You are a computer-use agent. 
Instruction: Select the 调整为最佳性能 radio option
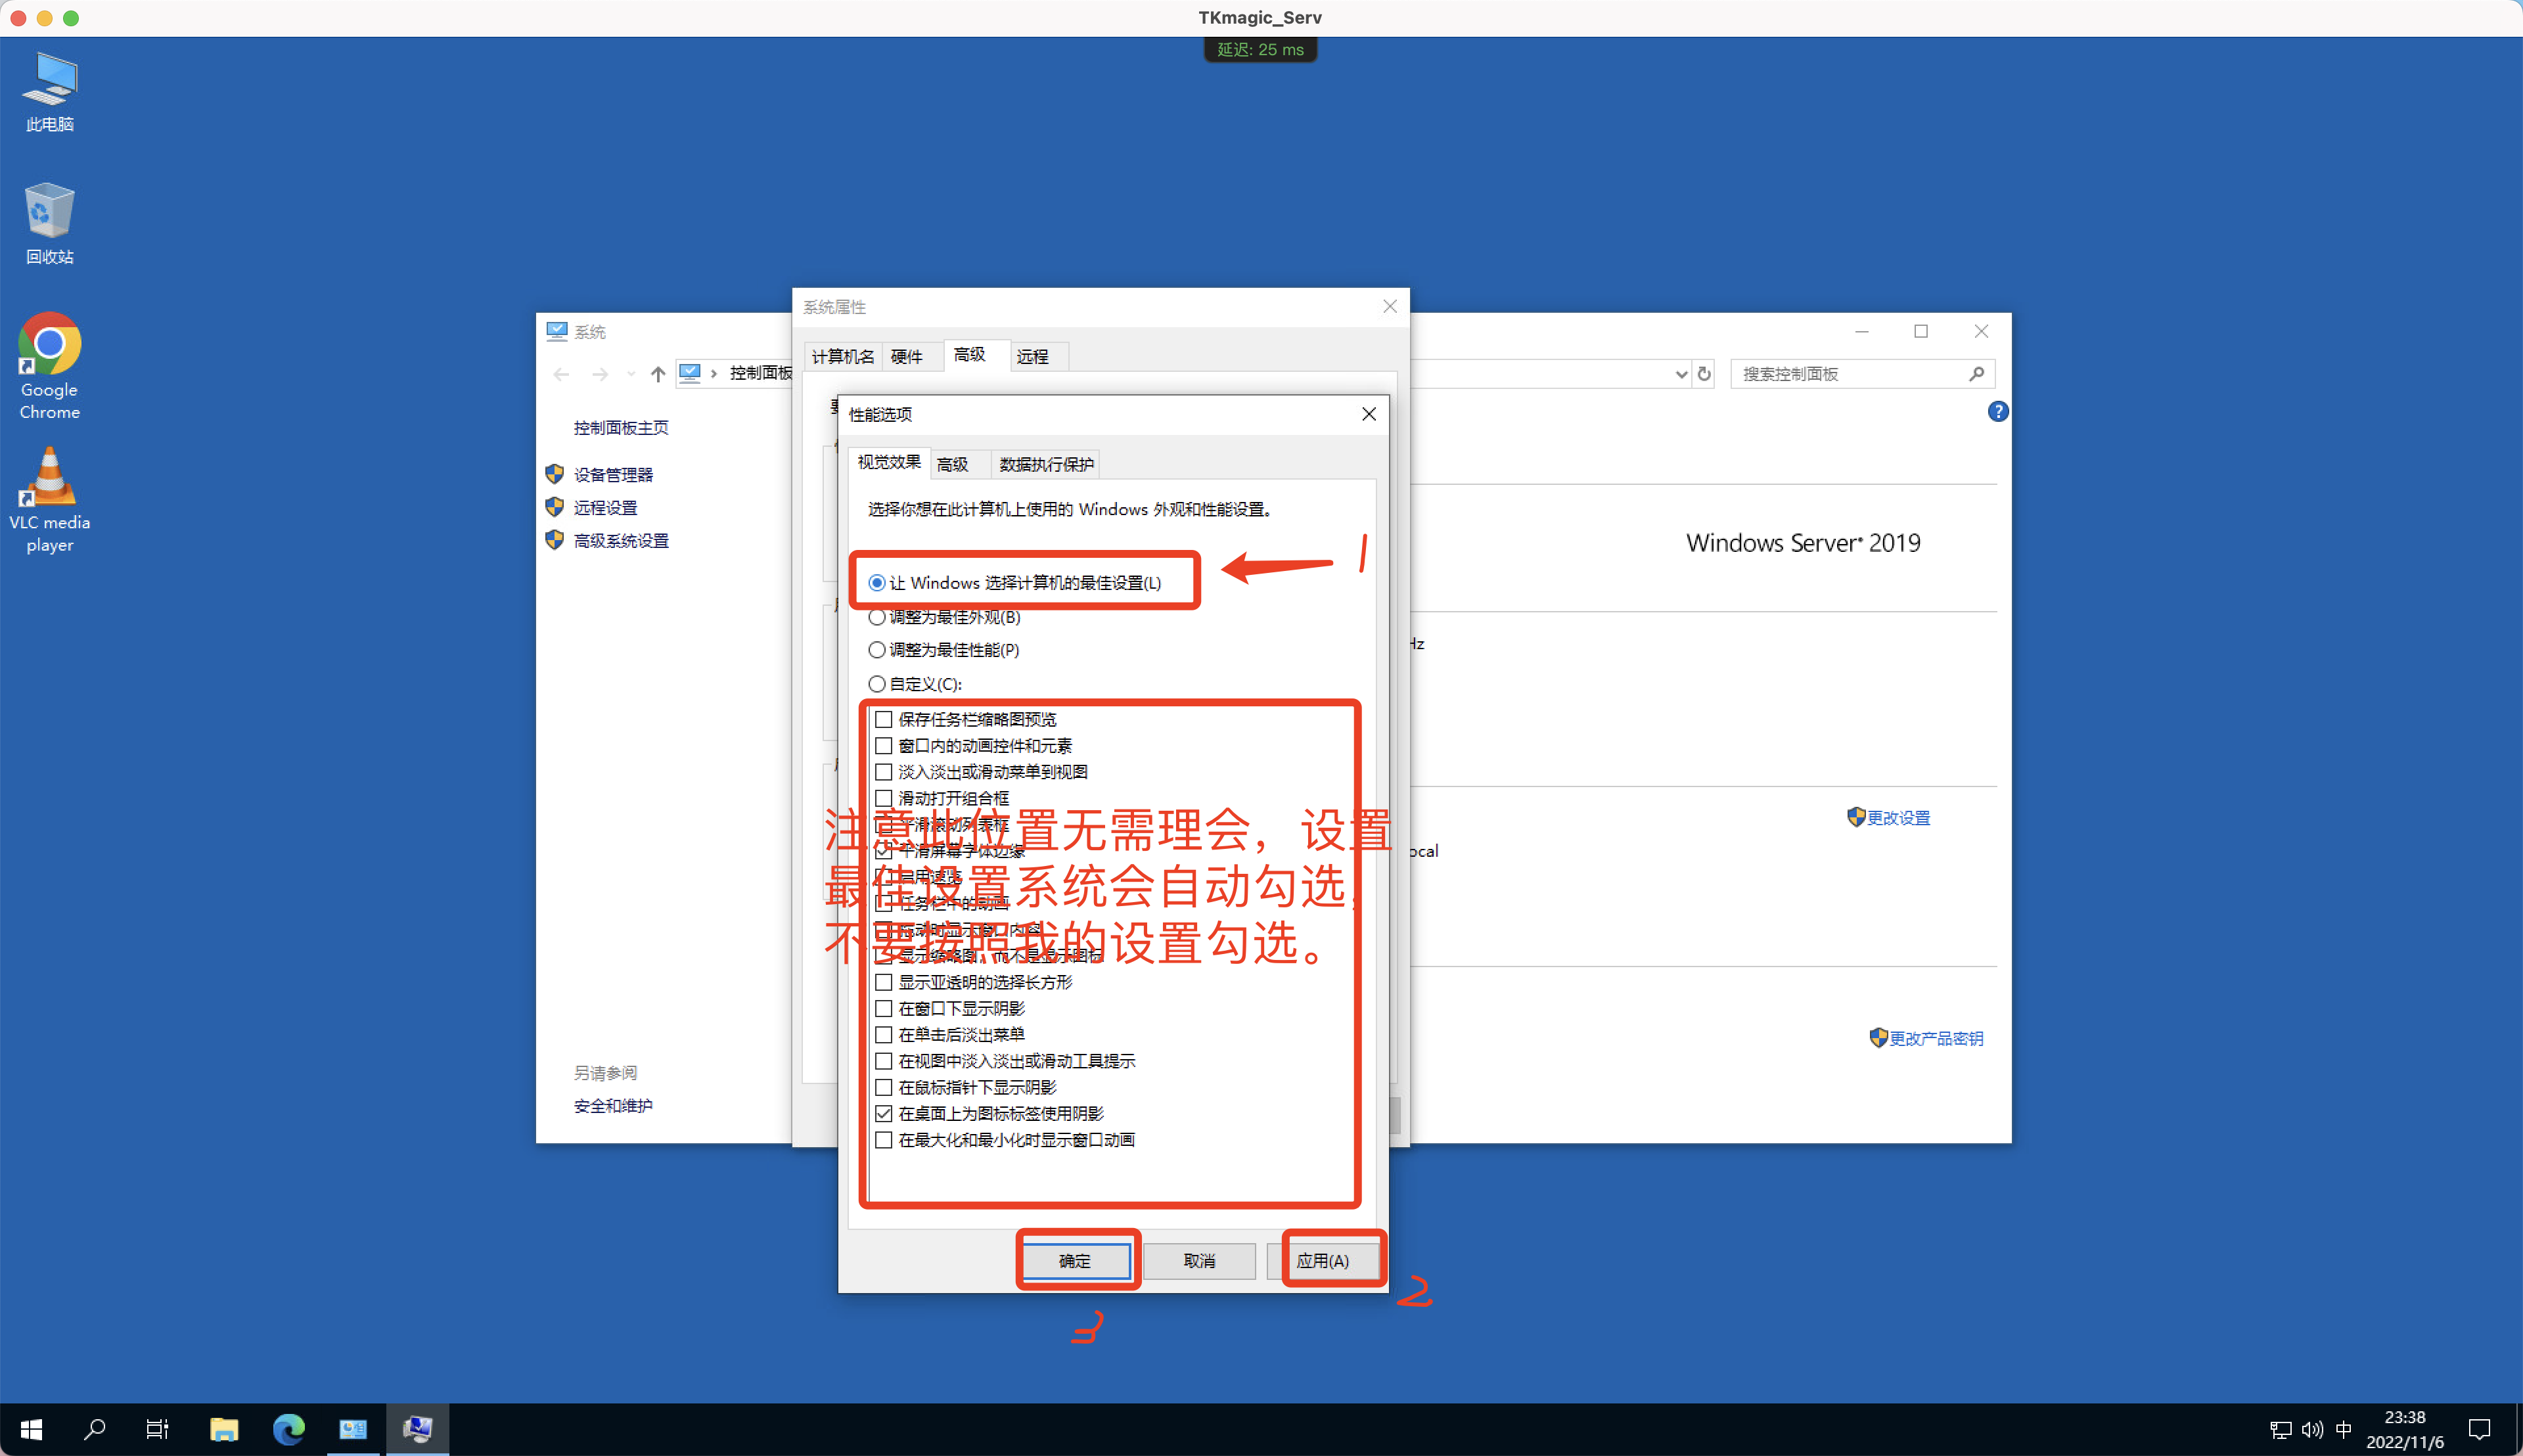coord(876,650)
